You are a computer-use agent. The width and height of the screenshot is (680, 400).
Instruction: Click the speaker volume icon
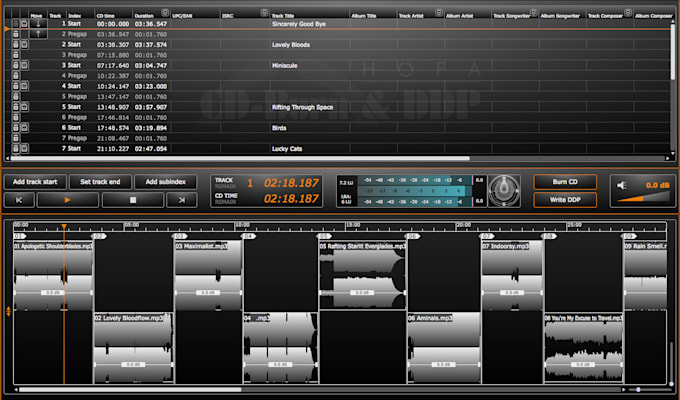tap(622, 185)
